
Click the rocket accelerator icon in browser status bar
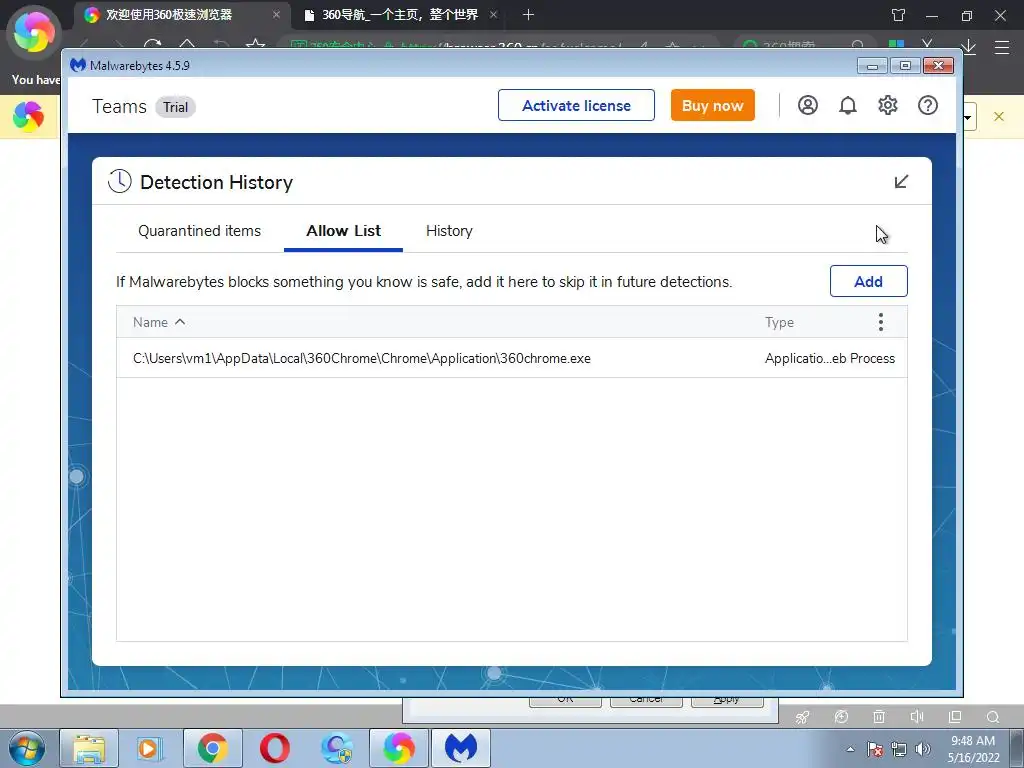[x=803, y=716]
